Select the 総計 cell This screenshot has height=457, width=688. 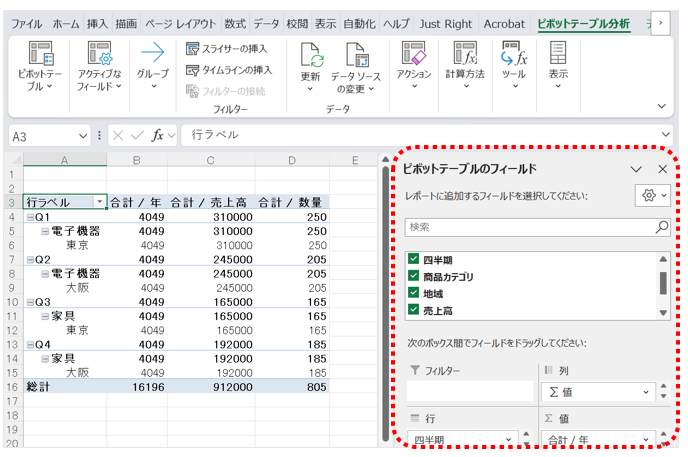point(65,387)
